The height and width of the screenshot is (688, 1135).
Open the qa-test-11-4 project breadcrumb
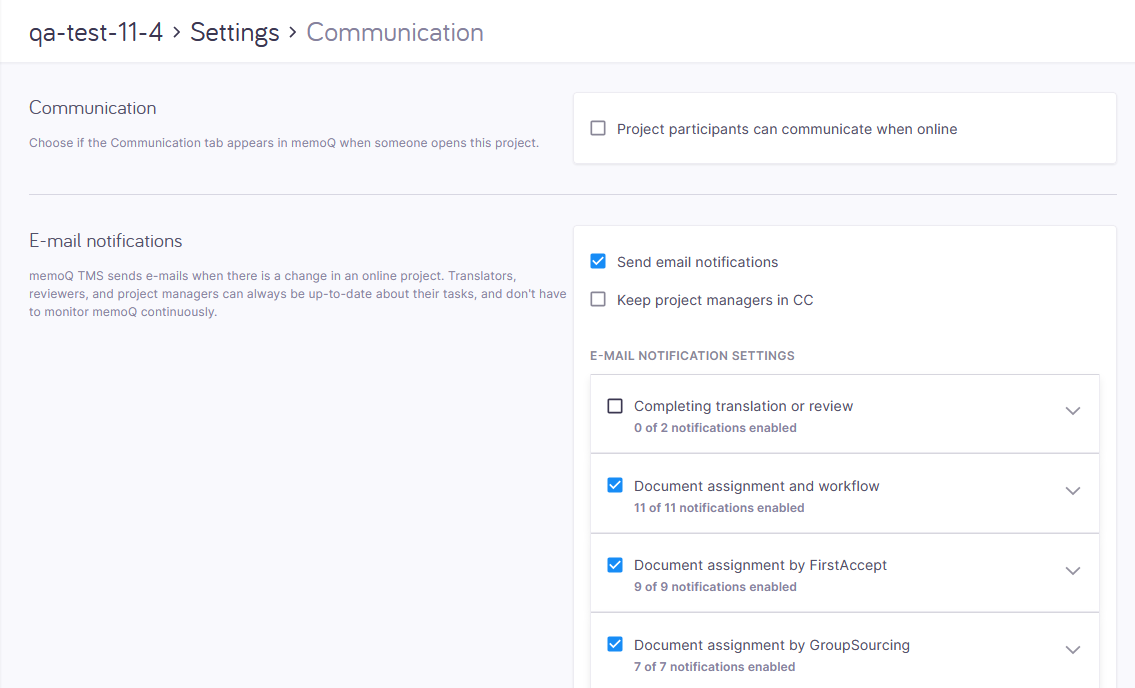(x=96, y=32)
